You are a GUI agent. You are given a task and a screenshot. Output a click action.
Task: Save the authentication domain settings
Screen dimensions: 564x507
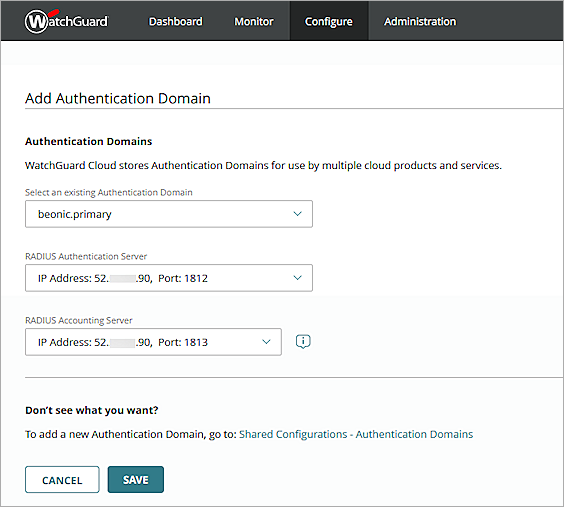pyautogui.click(x=136, y=480)
